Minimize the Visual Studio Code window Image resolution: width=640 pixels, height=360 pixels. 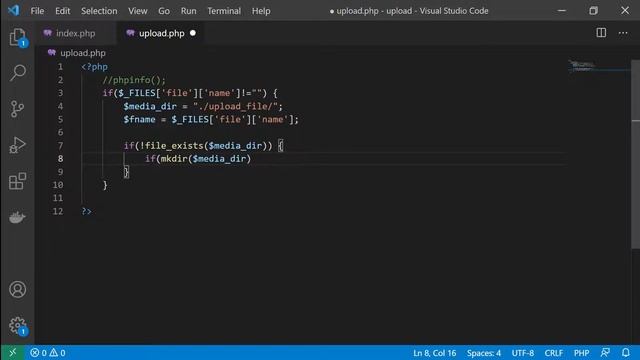pos(562,11)
